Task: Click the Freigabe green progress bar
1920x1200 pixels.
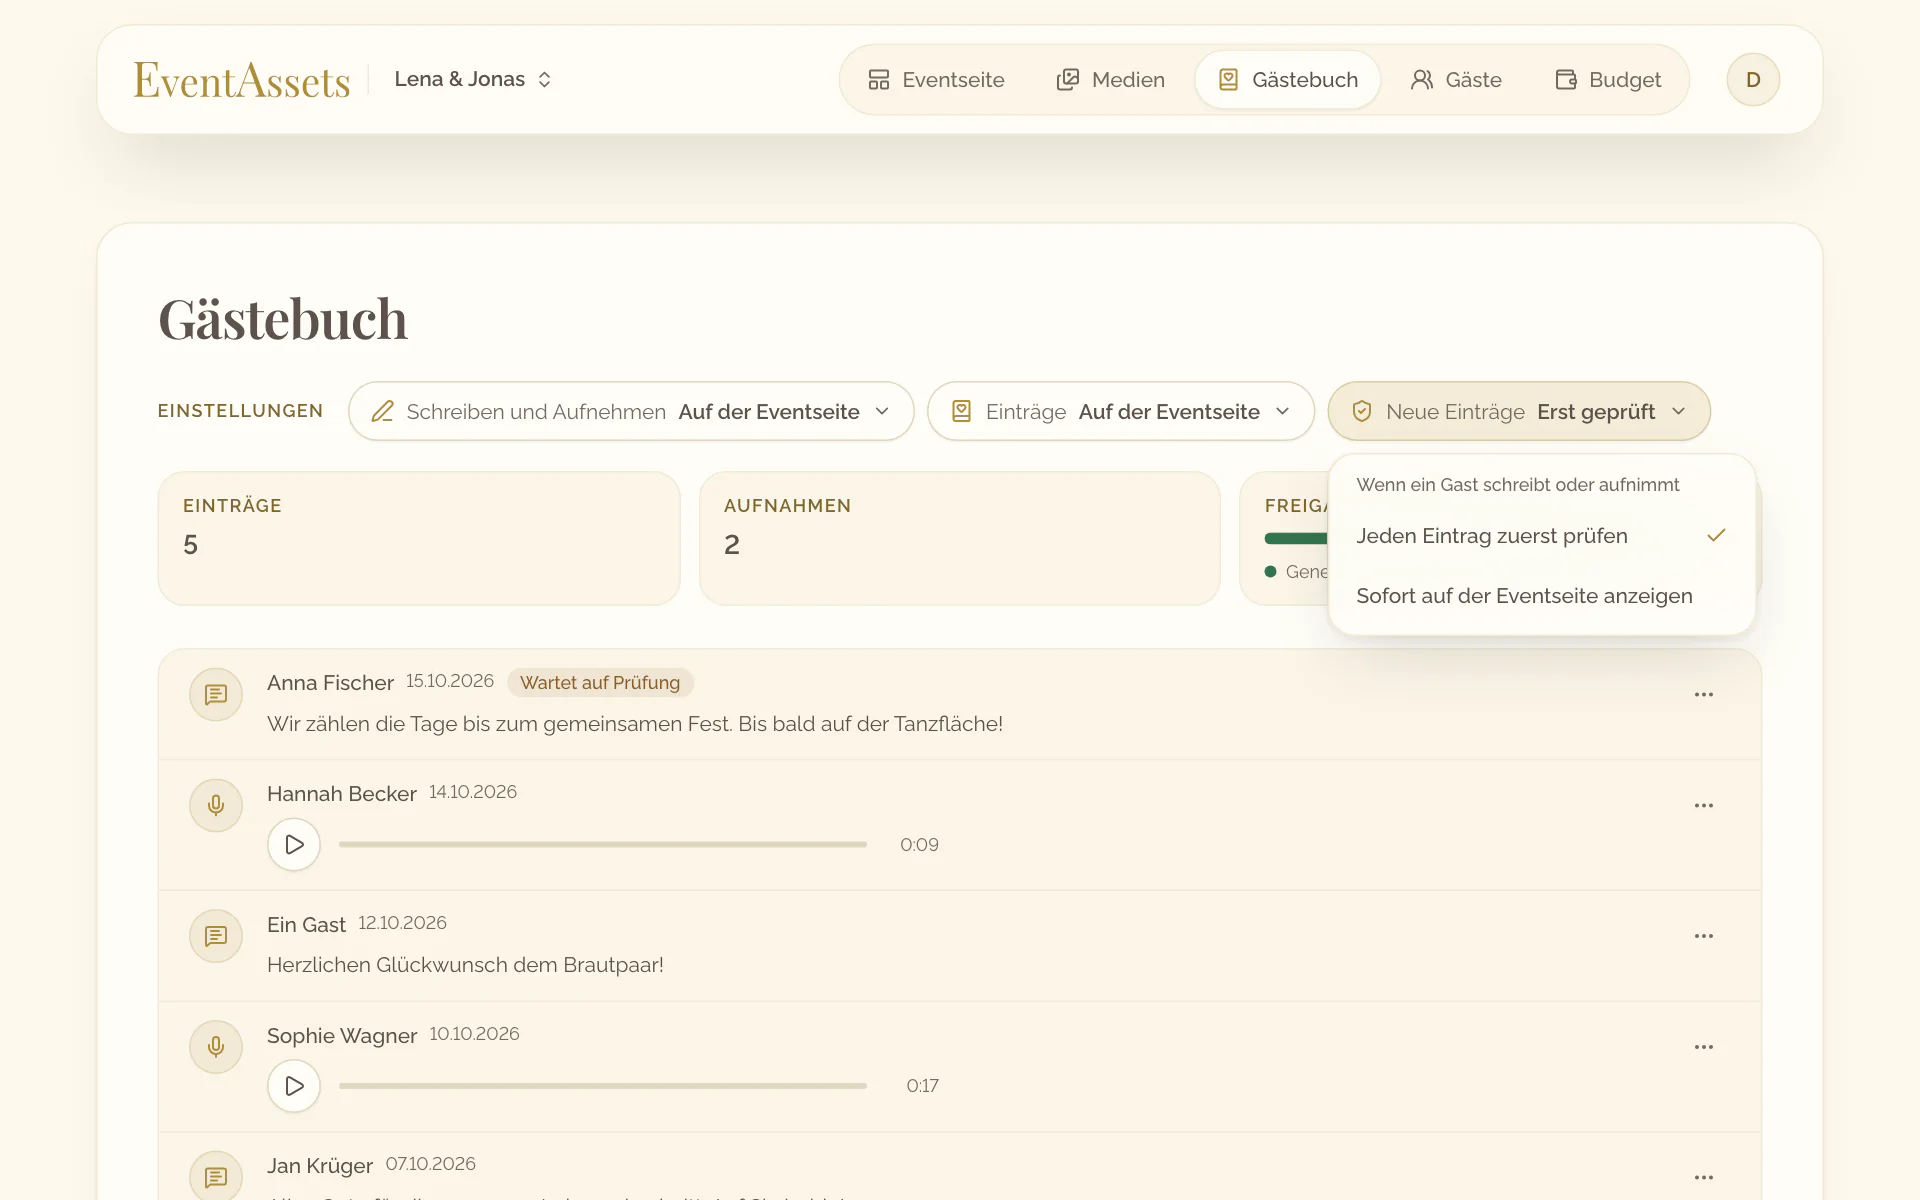Action: tap(1296, 539)
